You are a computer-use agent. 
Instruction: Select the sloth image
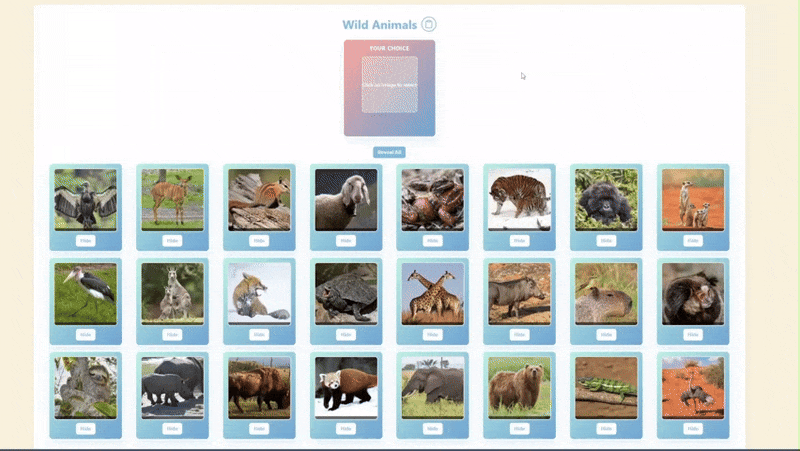tap(85, 387)
